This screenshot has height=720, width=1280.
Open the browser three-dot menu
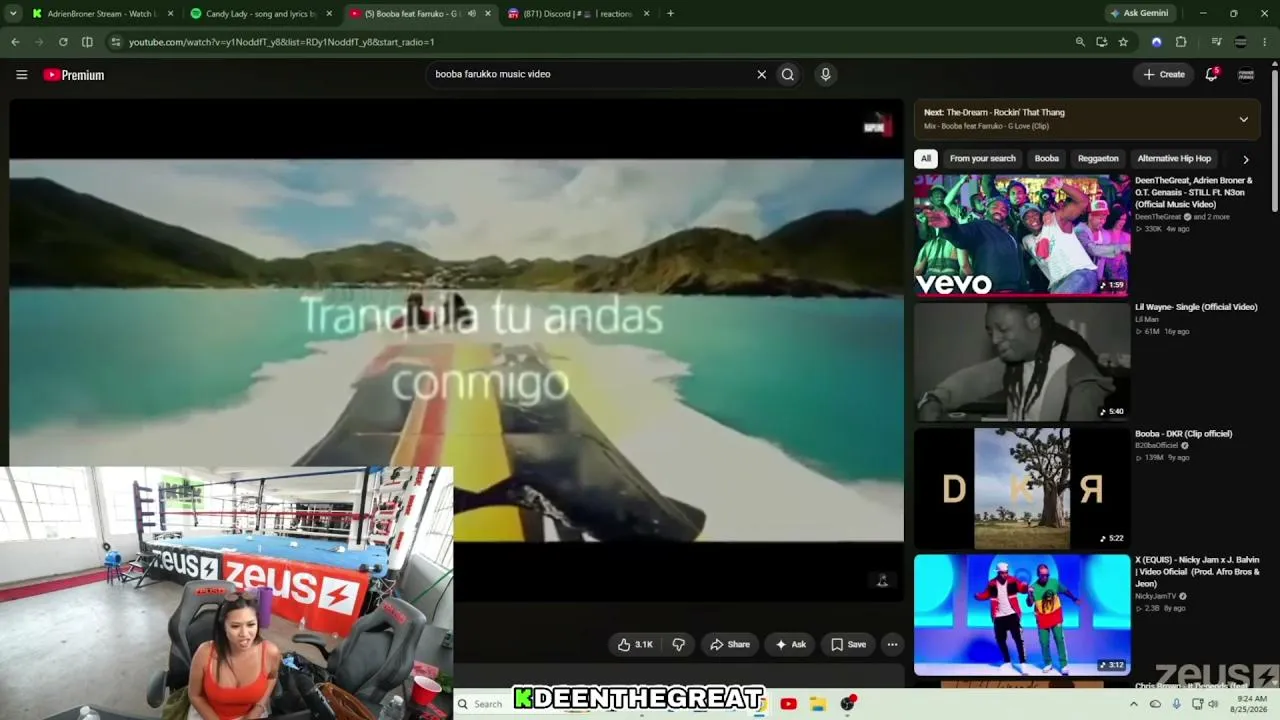(x=1265, y=42)
